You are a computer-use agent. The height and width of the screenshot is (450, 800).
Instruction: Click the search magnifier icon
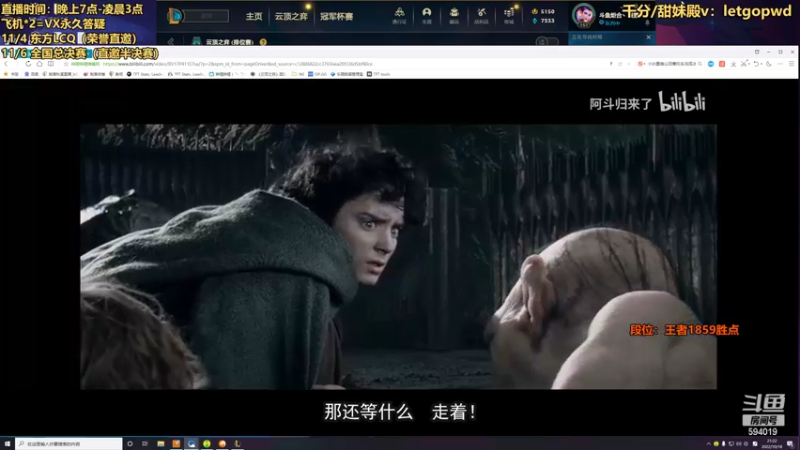(x=700, y=64)
